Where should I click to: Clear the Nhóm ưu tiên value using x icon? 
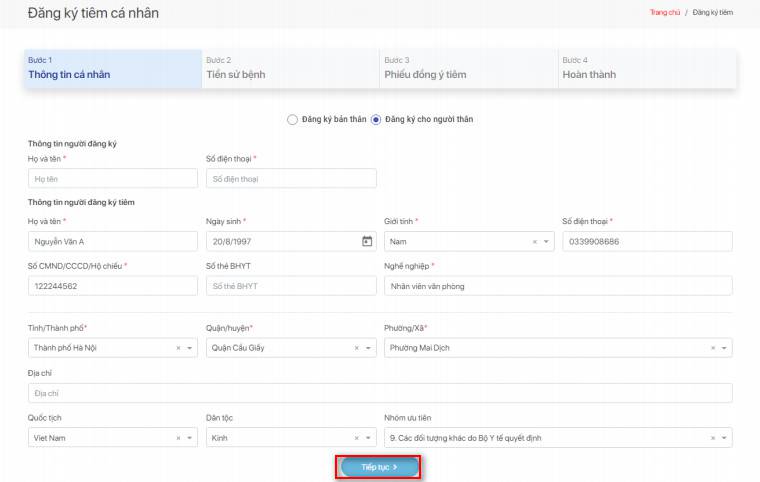click(x=713, y=438)
